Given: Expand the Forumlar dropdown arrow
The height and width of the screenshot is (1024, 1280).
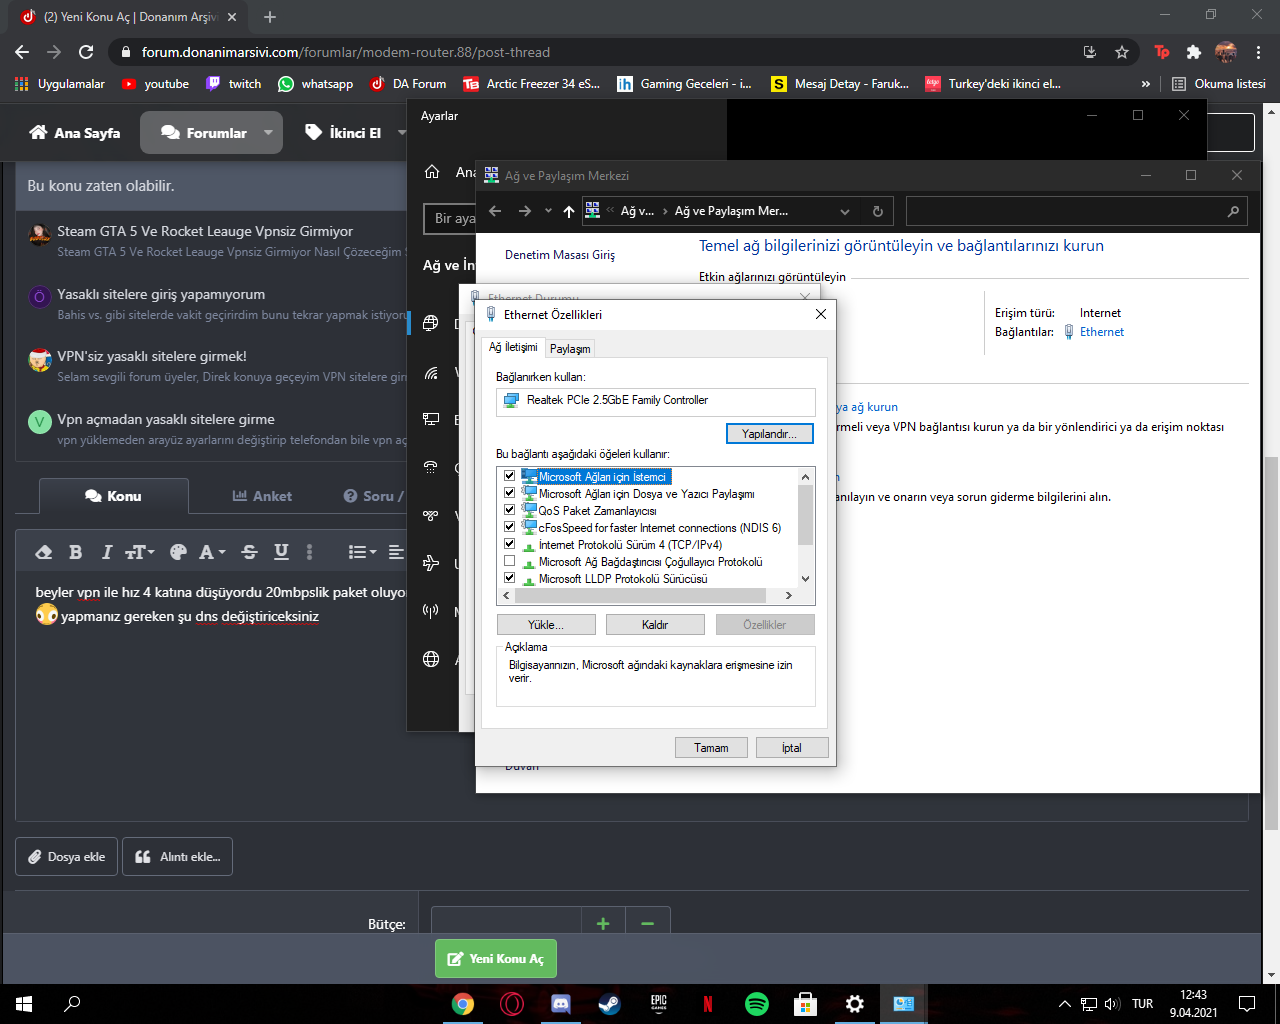Looking at the screenshot, I should [268, 132].
